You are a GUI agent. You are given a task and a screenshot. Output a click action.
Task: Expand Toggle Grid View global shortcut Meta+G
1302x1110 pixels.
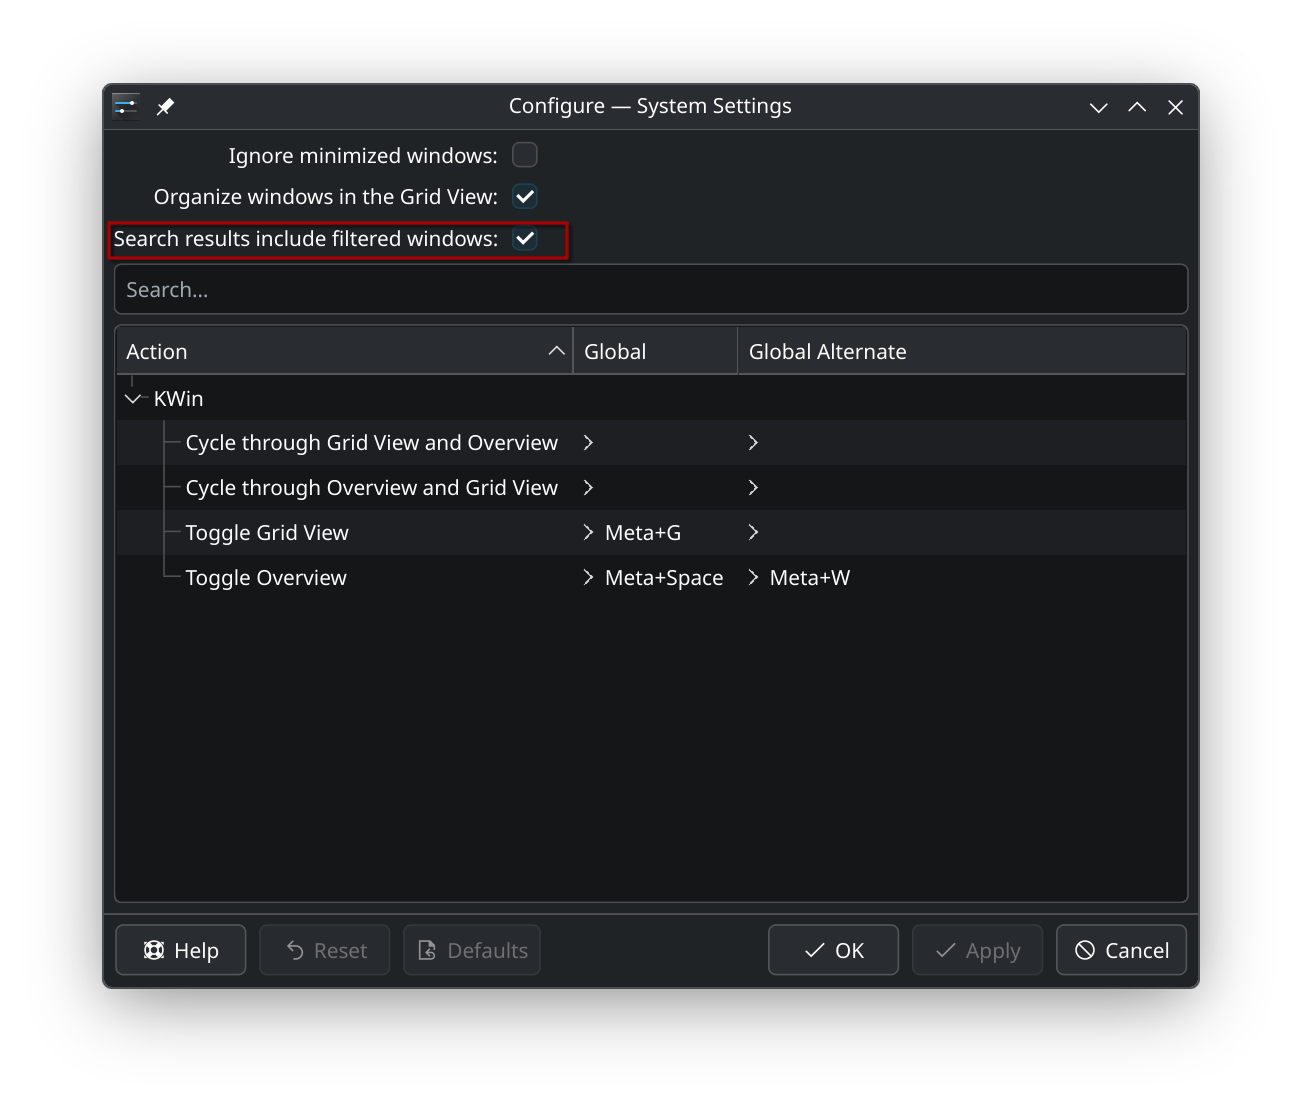click(589, 533)
